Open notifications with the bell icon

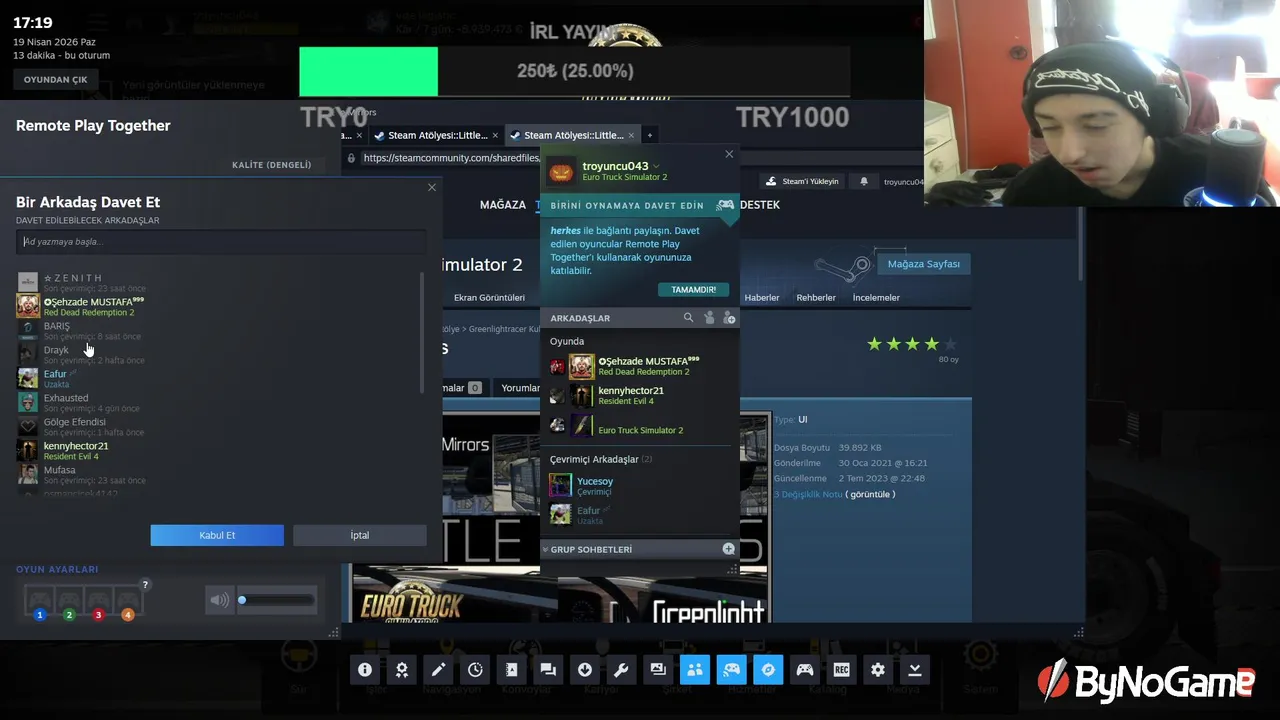click(864, 181)
